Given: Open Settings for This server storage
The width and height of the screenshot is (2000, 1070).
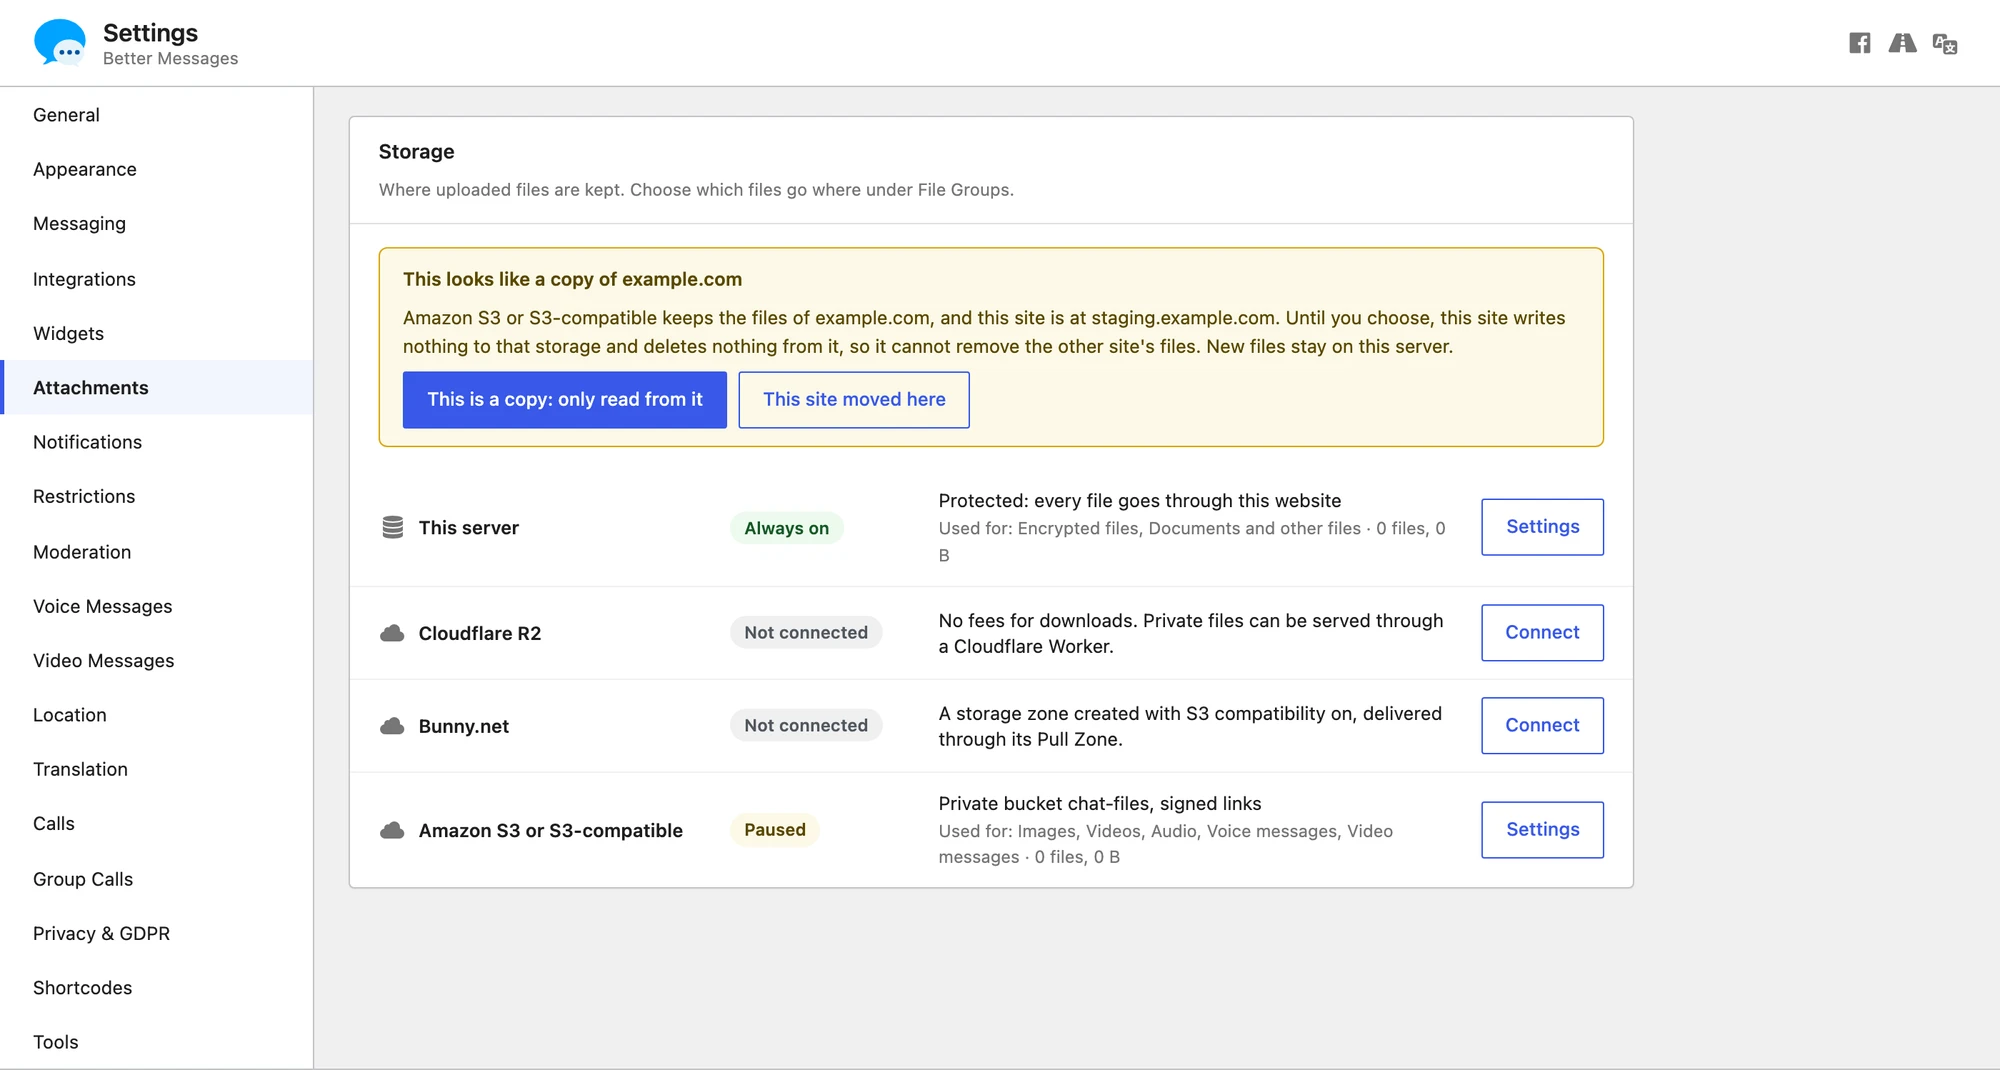Looking at the screenshot, I should click(1542, 527).
